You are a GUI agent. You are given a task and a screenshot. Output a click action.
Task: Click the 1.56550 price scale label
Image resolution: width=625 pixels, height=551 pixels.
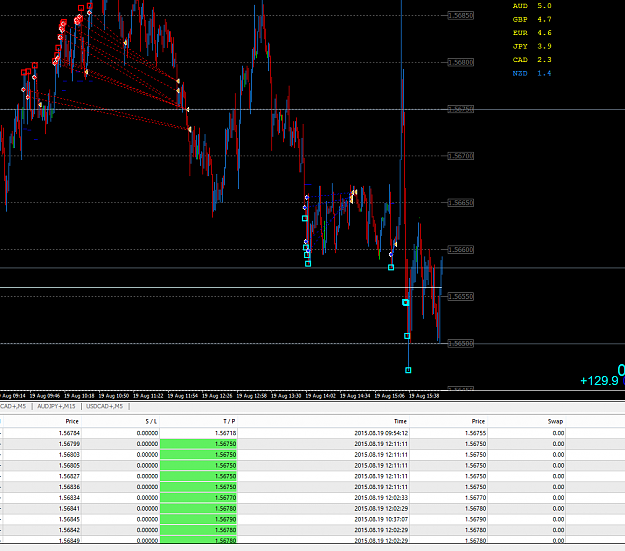coord(461,297)
